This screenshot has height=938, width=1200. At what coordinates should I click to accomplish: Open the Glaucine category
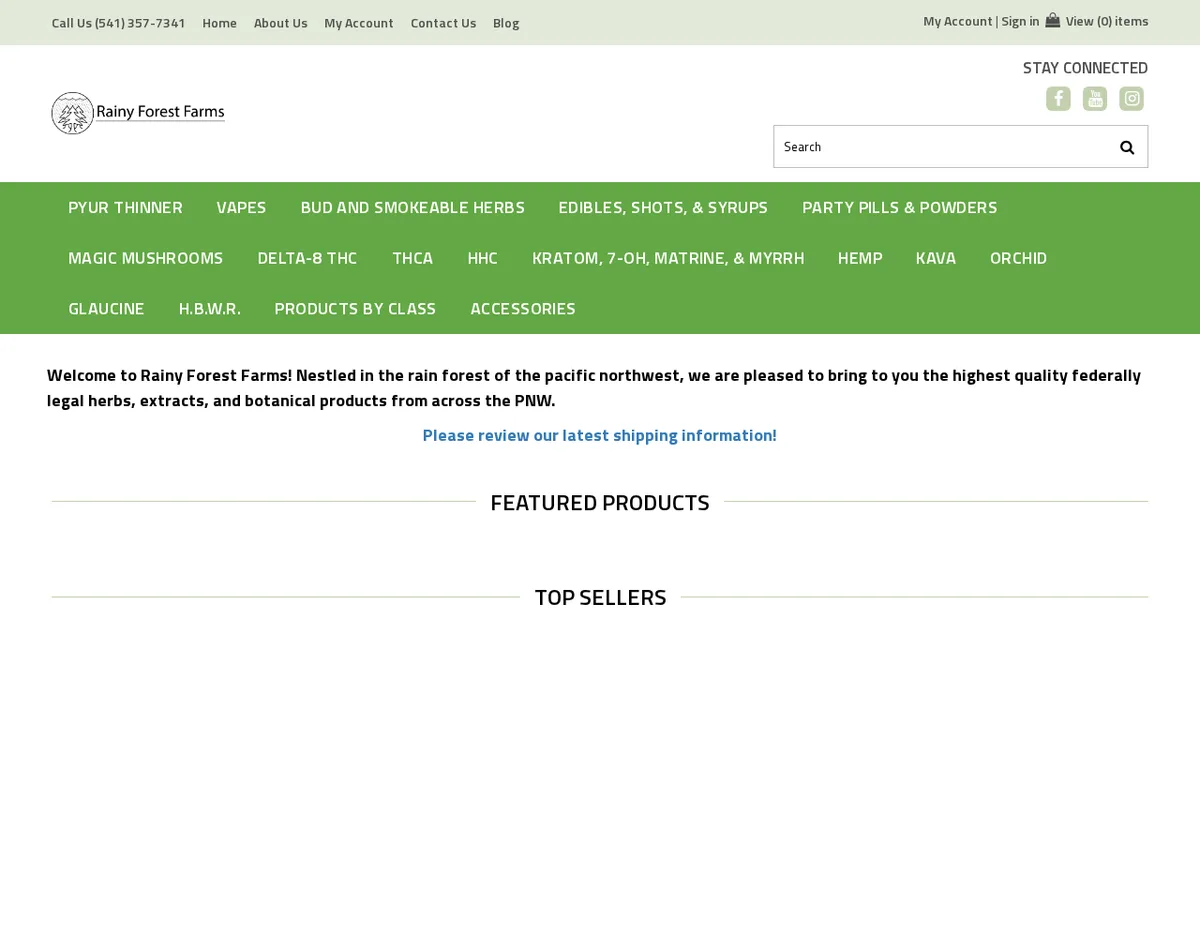coord(106,308)
